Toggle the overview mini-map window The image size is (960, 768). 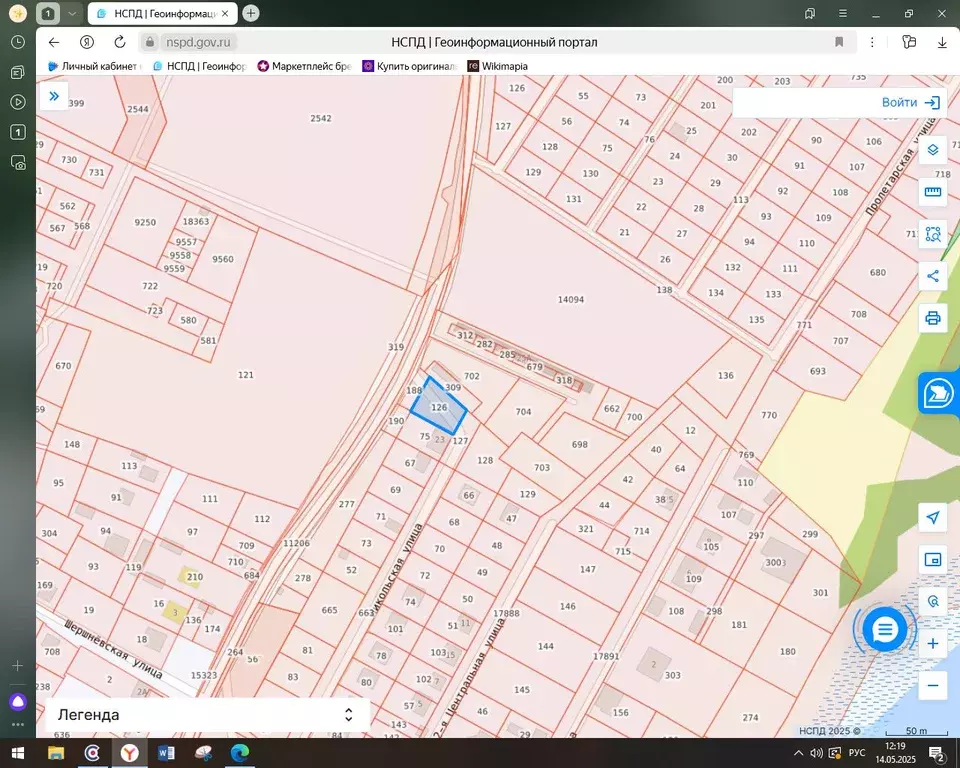pos(932,560)
